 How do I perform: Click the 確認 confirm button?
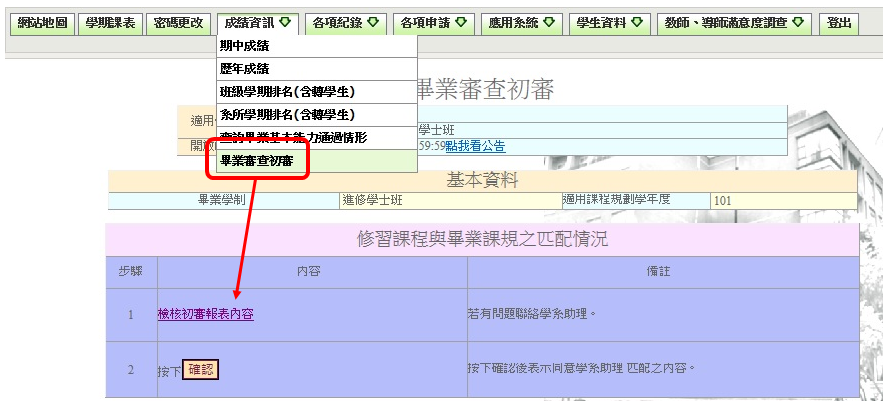200,370
